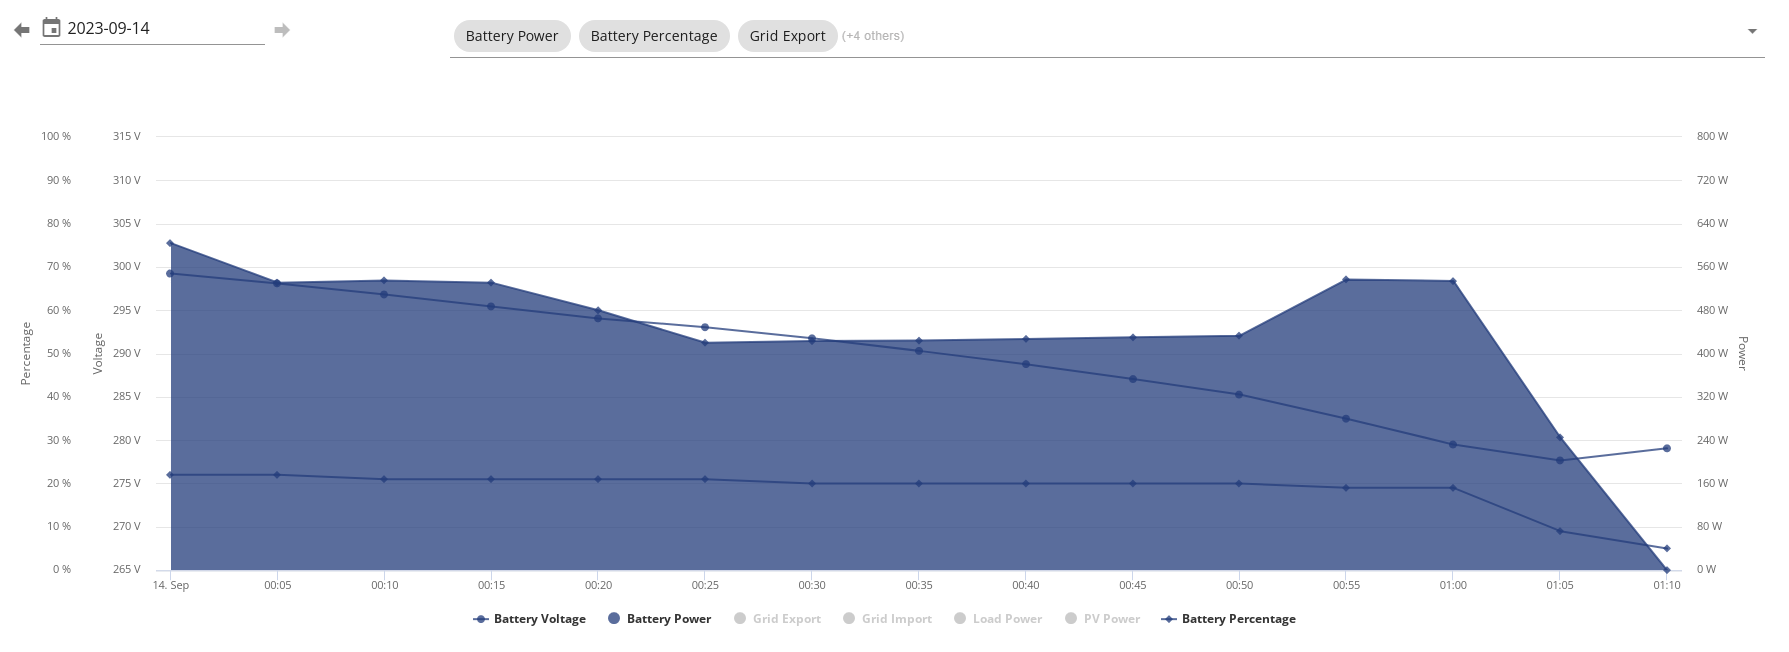The image size is (1789, 652).
Task: Click Battery Percentage marker at 01:05
Action: click(x=1559, y=531)
